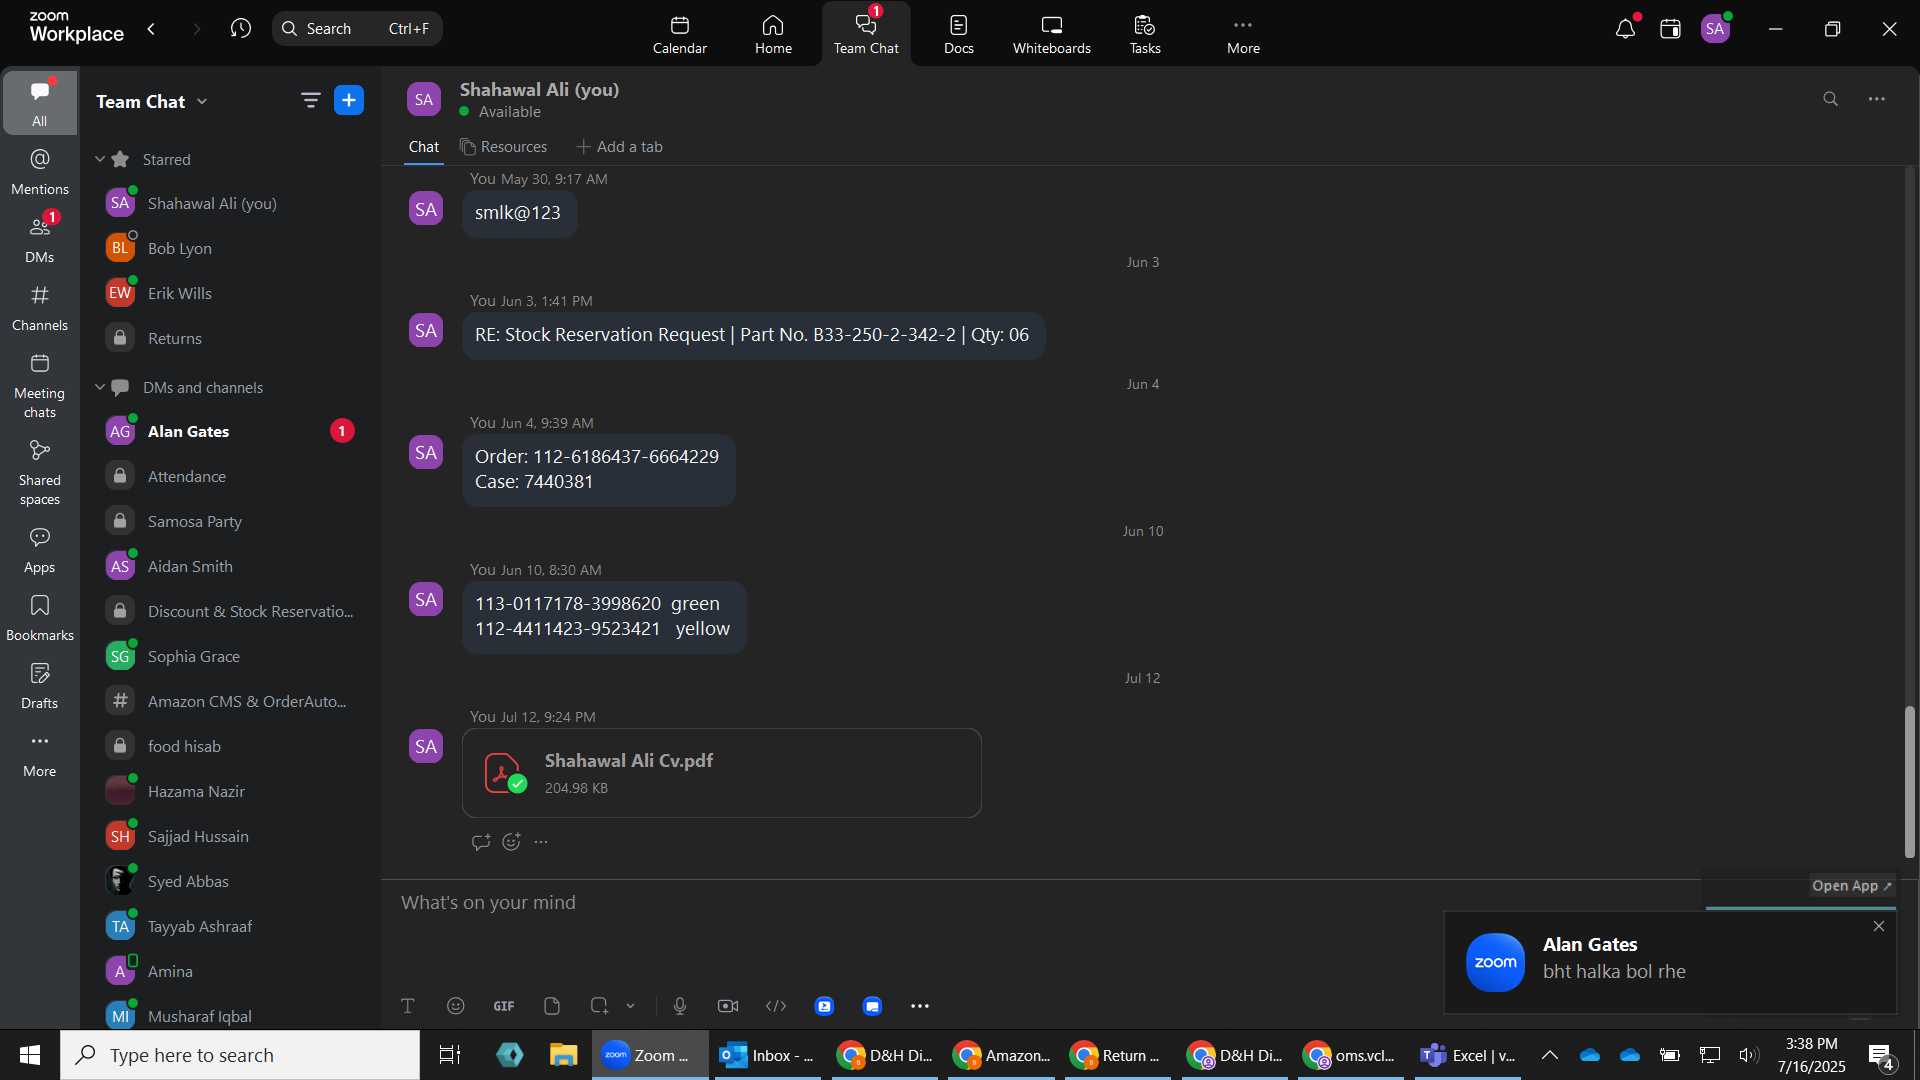Image resolution: width=1920 pixels, height=1080 pixels.
Task: Switch to the Tasks tab
Action: pyautogui.click(x=1145, y=35)
